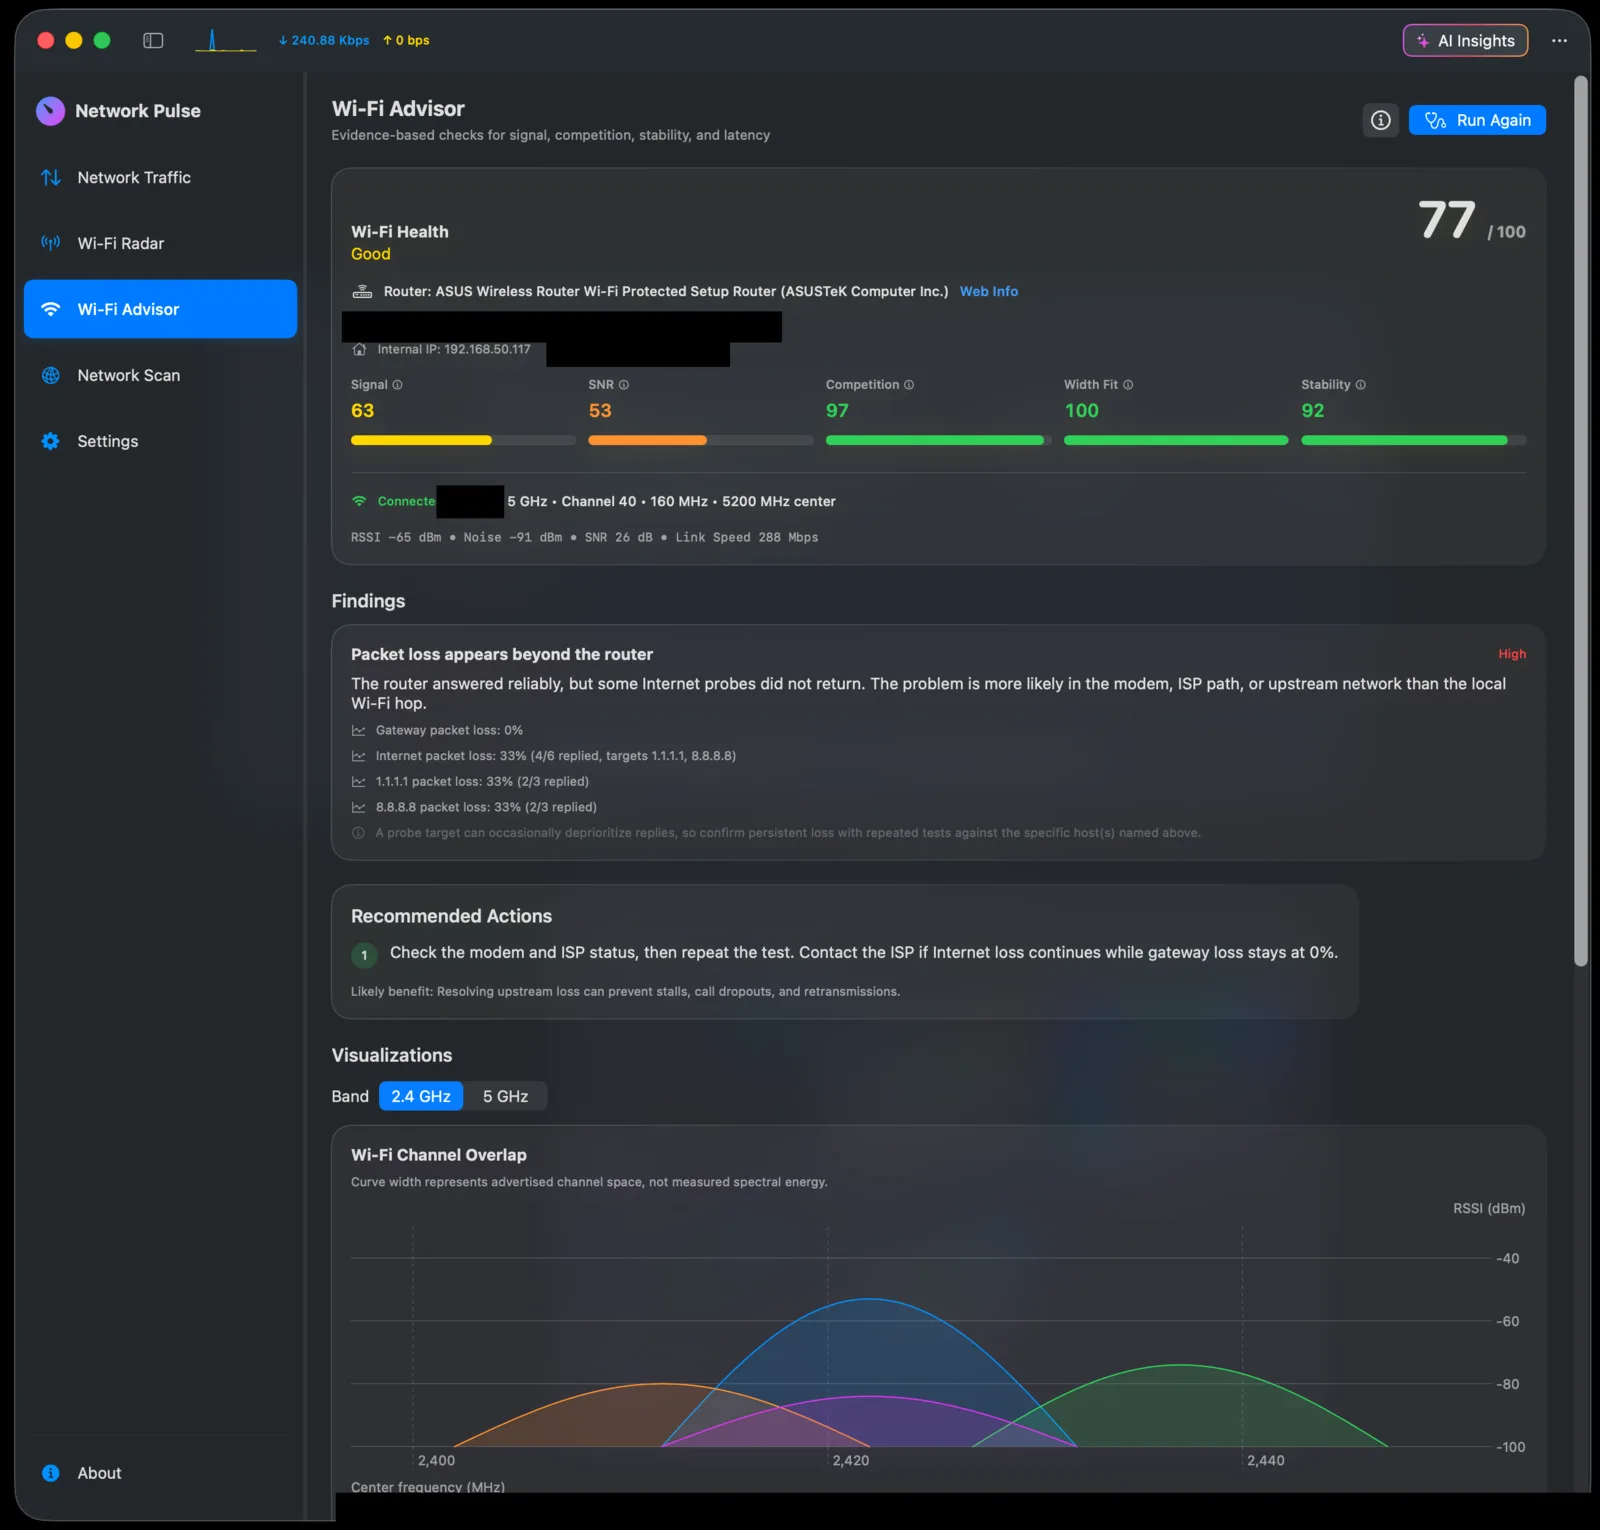Image resolution: width=1600 pixels, height=1530 pixels.
Task: Show Wi-Fi Advisor info button
Action: (1380, 120)
